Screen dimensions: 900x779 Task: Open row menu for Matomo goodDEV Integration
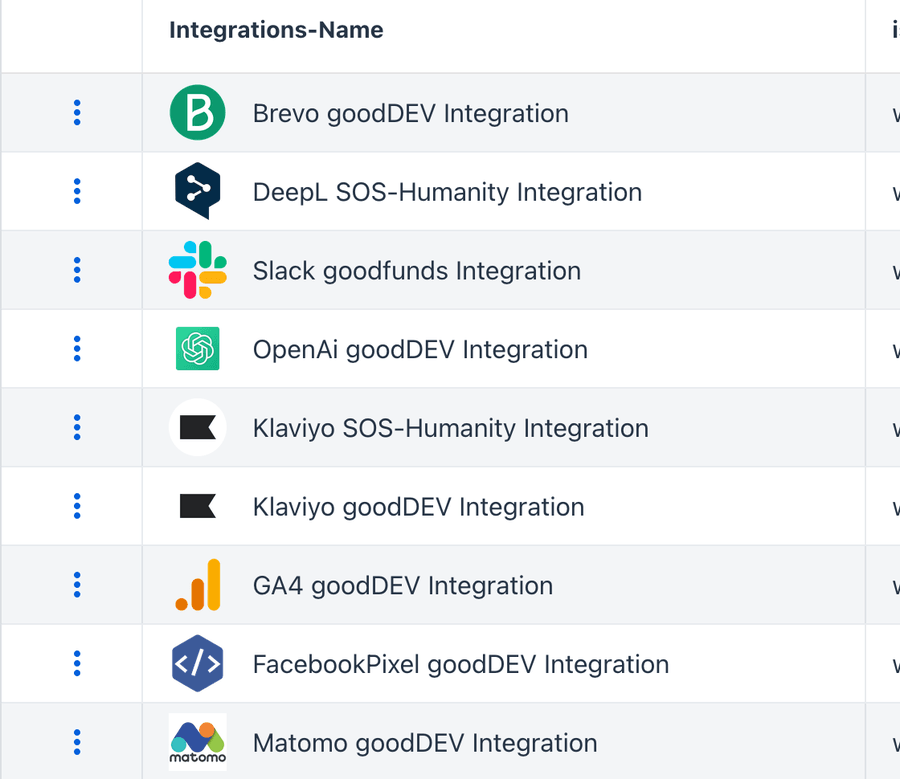77,742
